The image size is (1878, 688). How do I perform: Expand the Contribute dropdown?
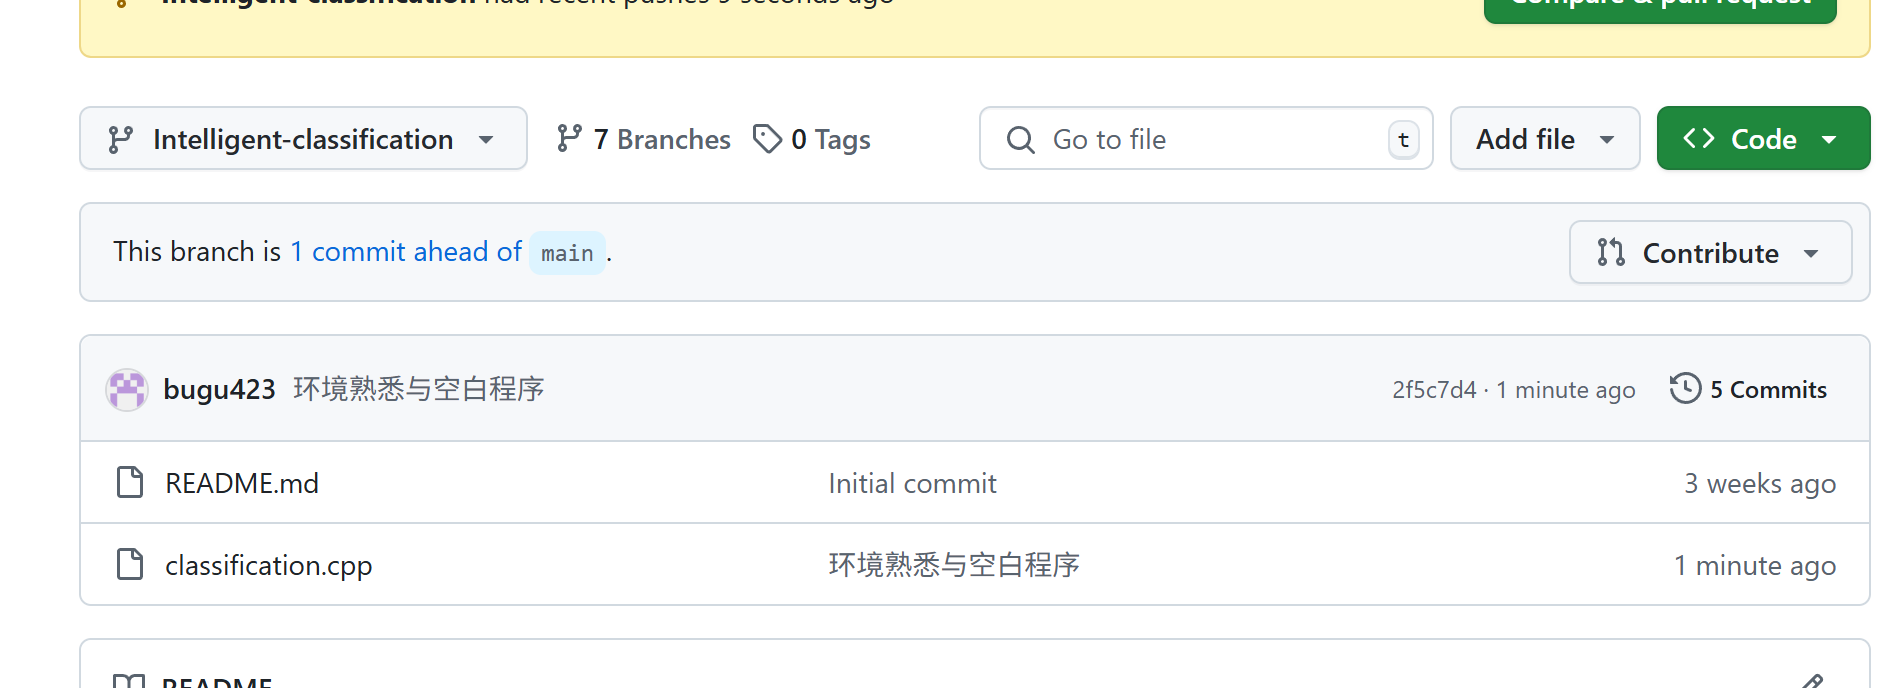coord(1709,253)
